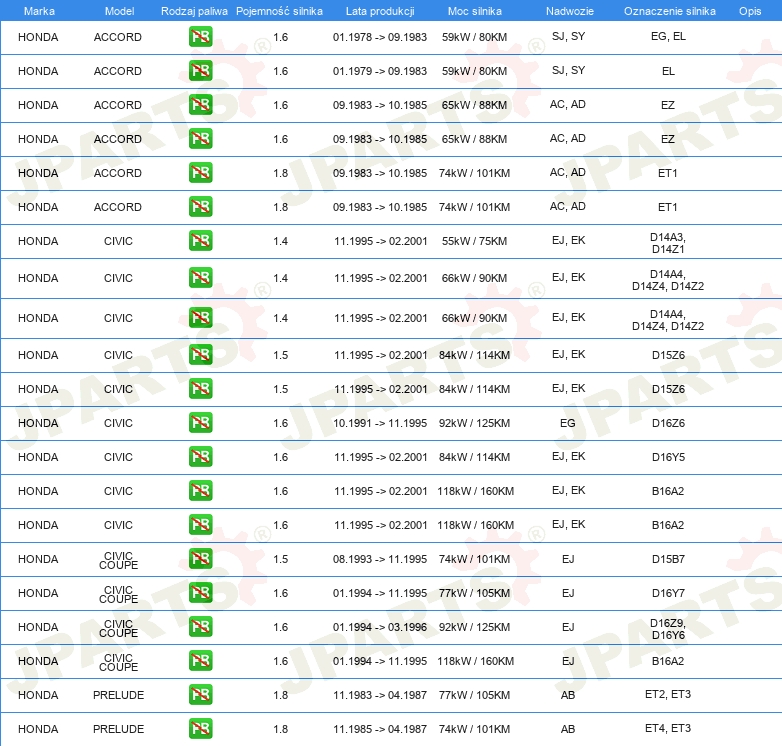The width and height of the screenshot is (782, 746).
Task: Click the fuel icon in the Civic Coupe D16Y7 row
Action: pos(200,593)
